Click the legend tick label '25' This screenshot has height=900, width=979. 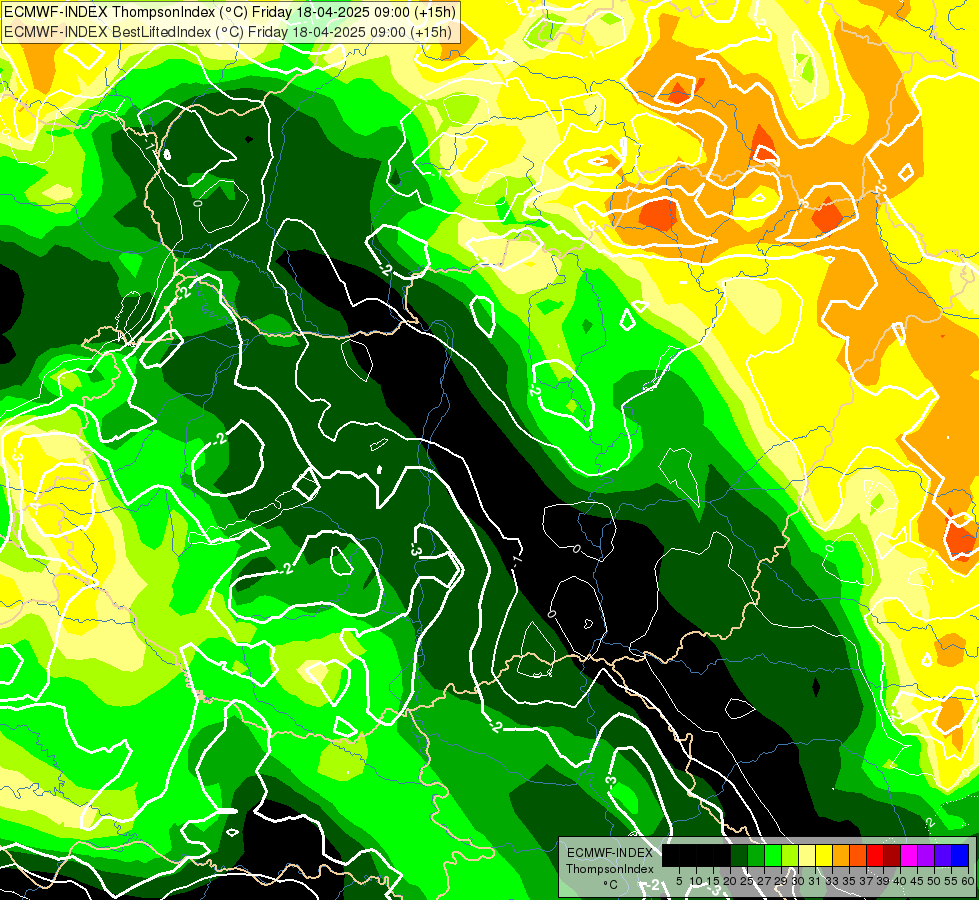747,881
